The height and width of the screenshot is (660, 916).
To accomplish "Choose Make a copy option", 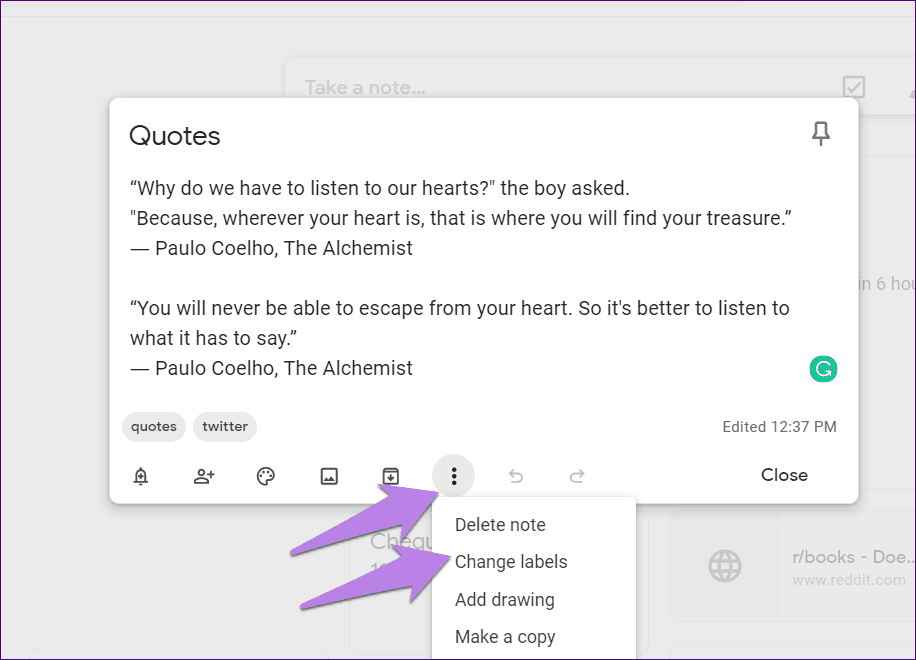I will tap(505, 637).
